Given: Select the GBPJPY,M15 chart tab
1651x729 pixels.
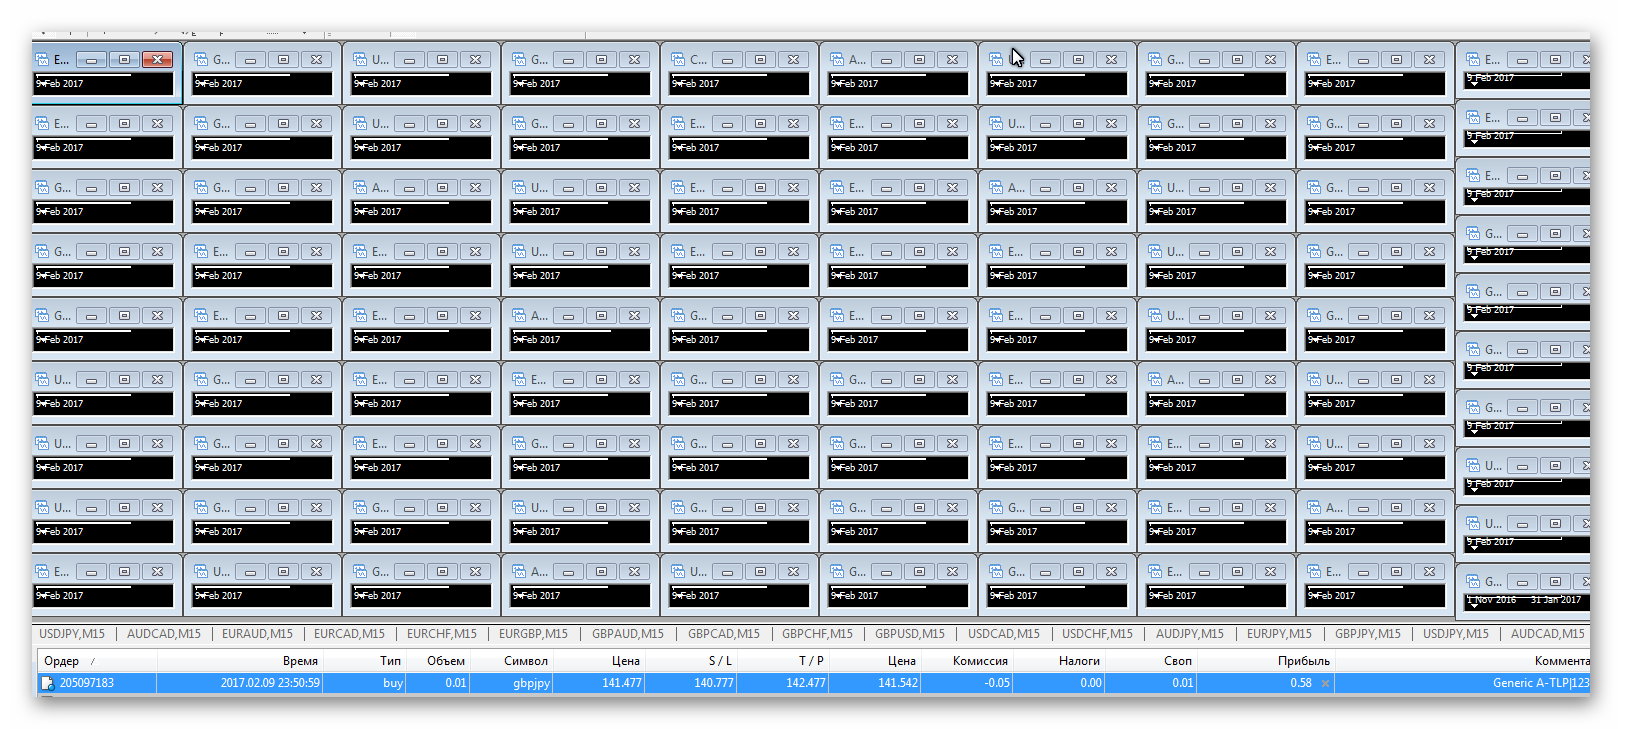Looking at the screenshot, I should pyautogui.click(x=1367, y=634).
